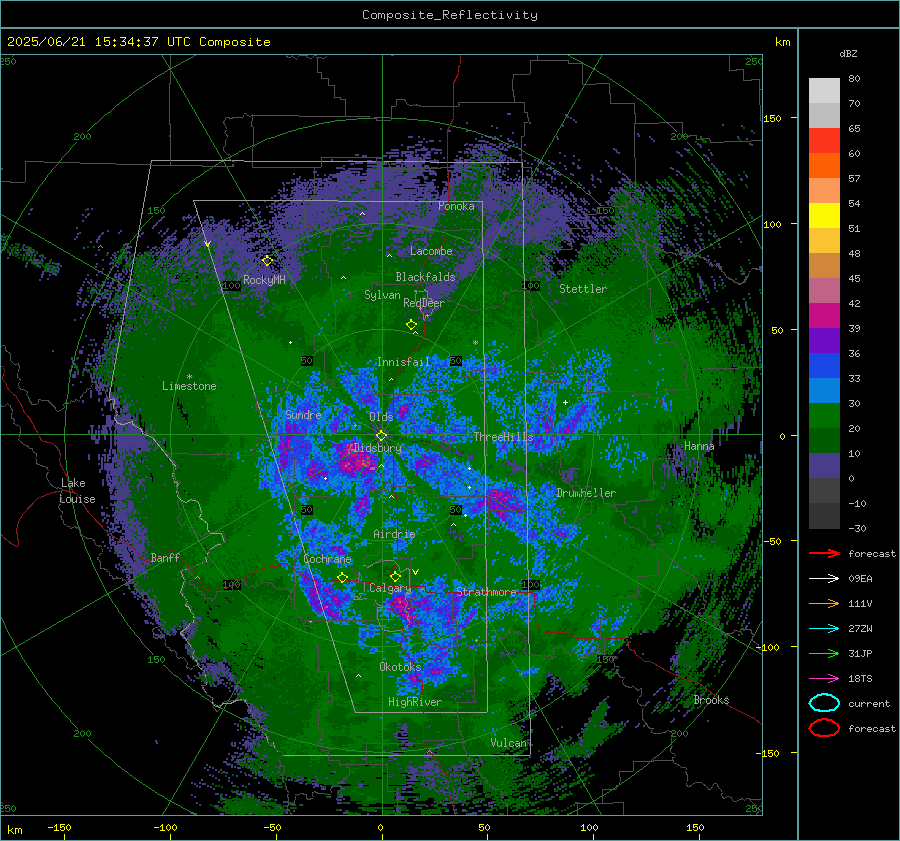
Task: Click the yellow diamond marker above Calgary
Action: click(x=395, y=576)
